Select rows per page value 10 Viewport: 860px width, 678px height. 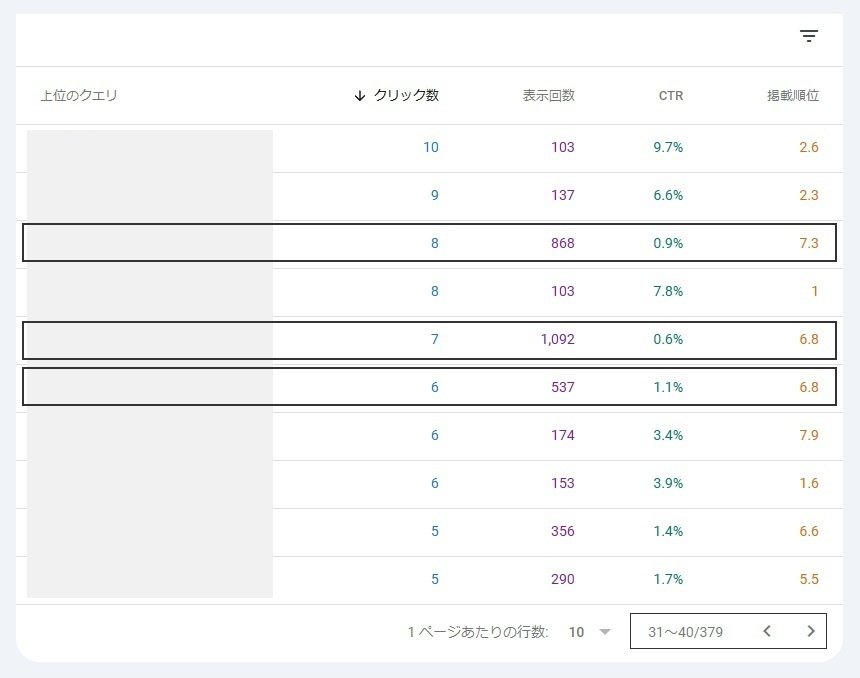pos(576,632)
